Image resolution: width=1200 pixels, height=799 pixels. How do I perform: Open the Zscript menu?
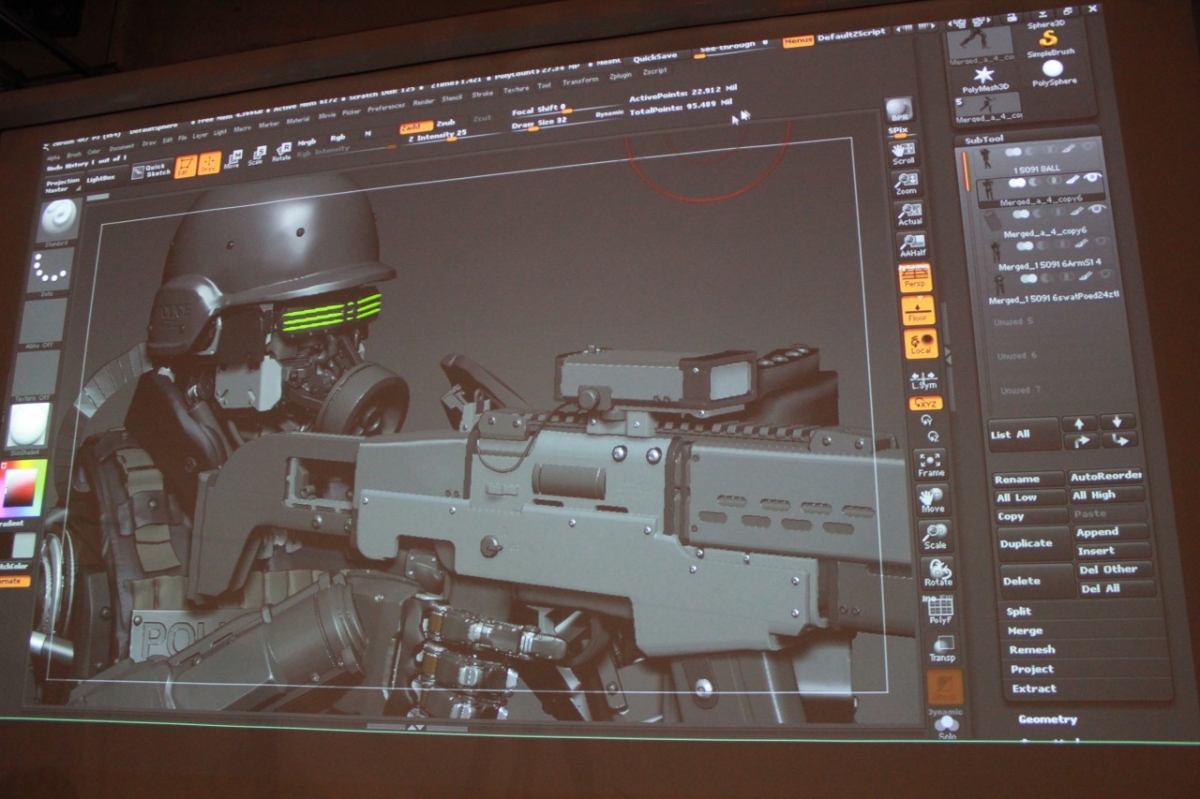655,72
